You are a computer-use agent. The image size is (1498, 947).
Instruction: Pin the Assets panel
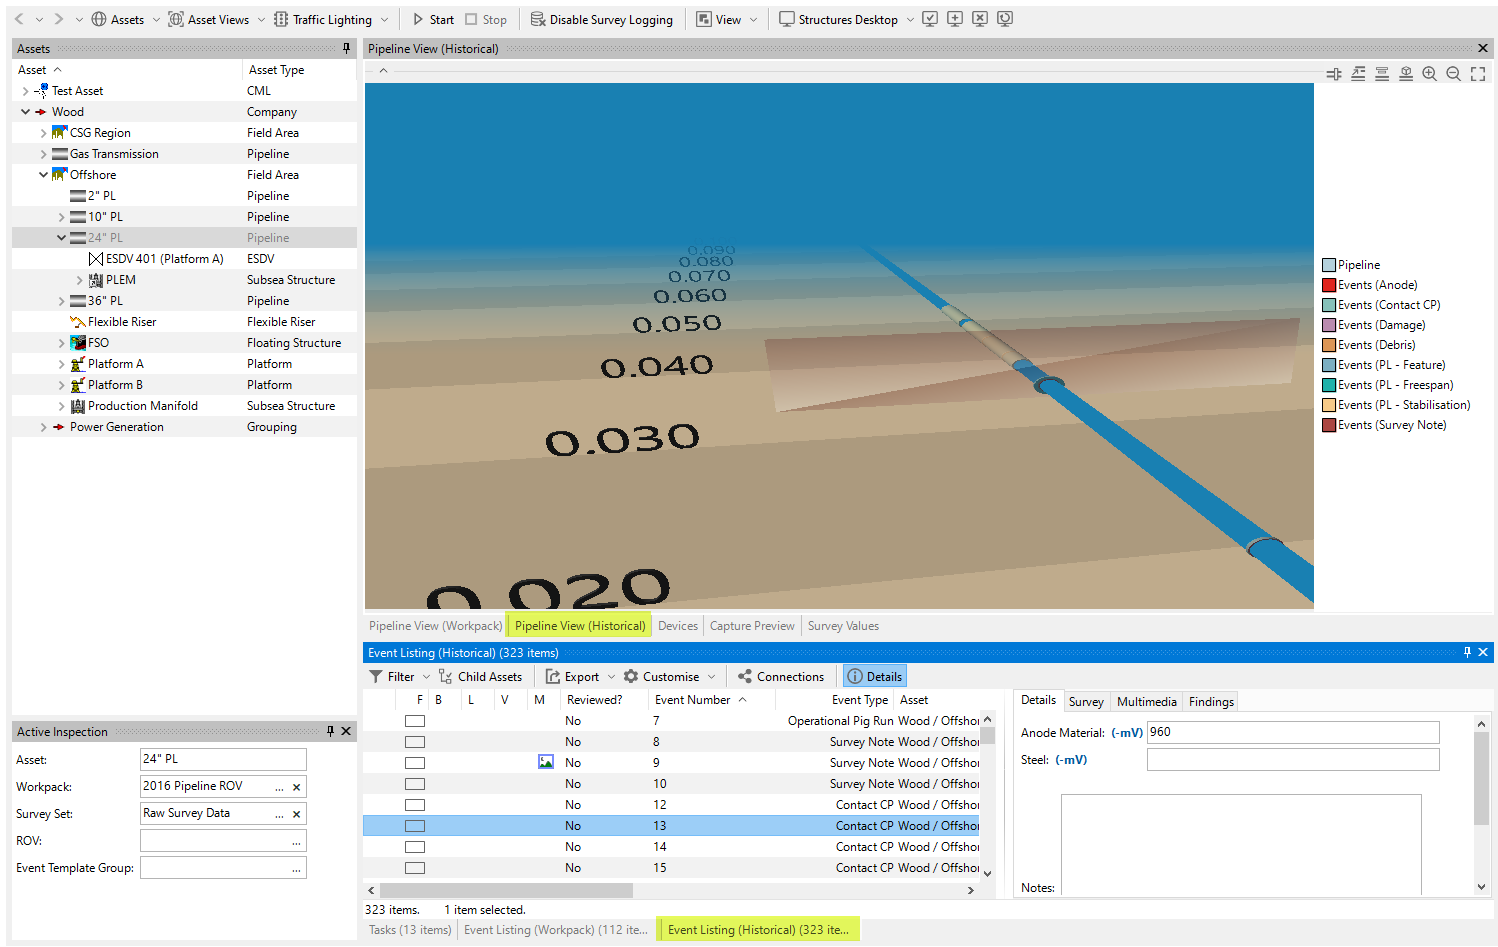tap(347, 48)
